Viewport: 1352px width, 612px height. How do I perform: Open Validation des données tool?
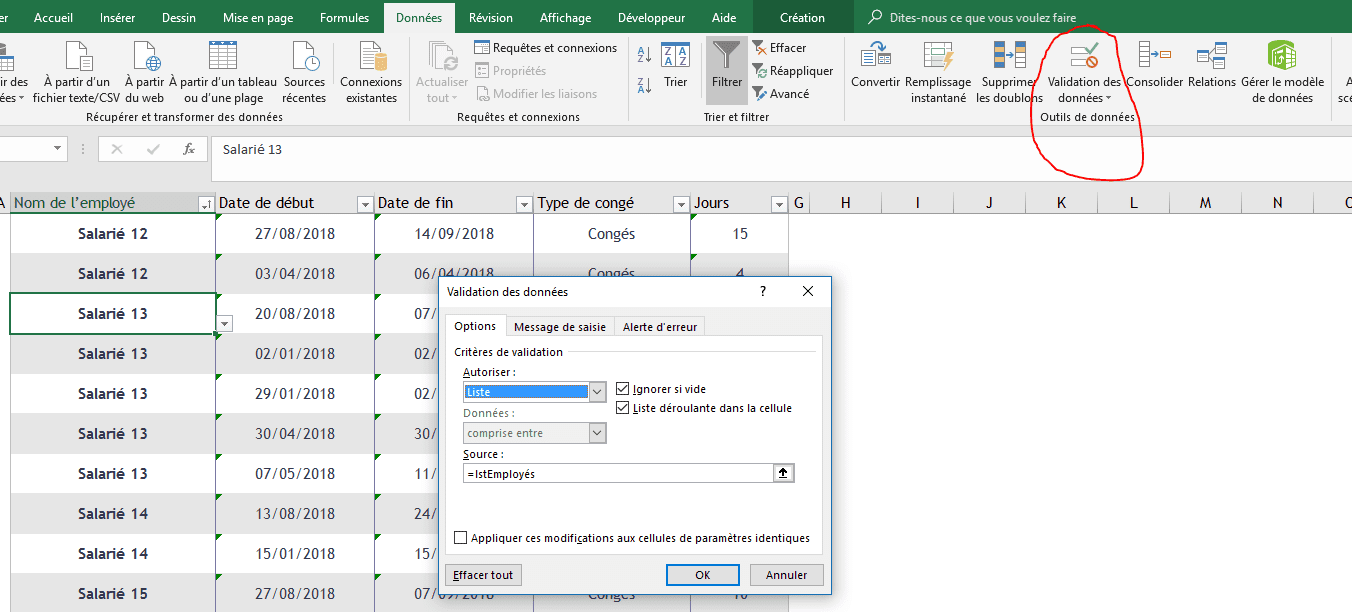pyautogui.click(x=1084, y=59)
